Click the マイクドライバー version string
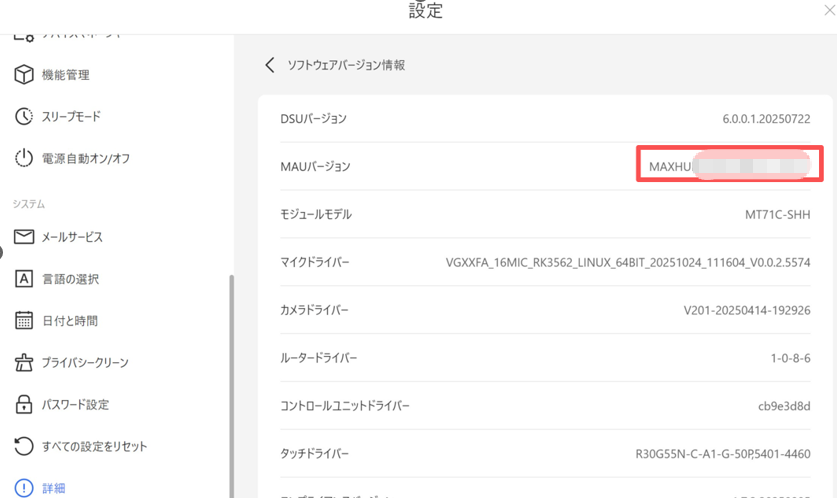837x498 pixels. pyautogui.click(x=628, y=263)
